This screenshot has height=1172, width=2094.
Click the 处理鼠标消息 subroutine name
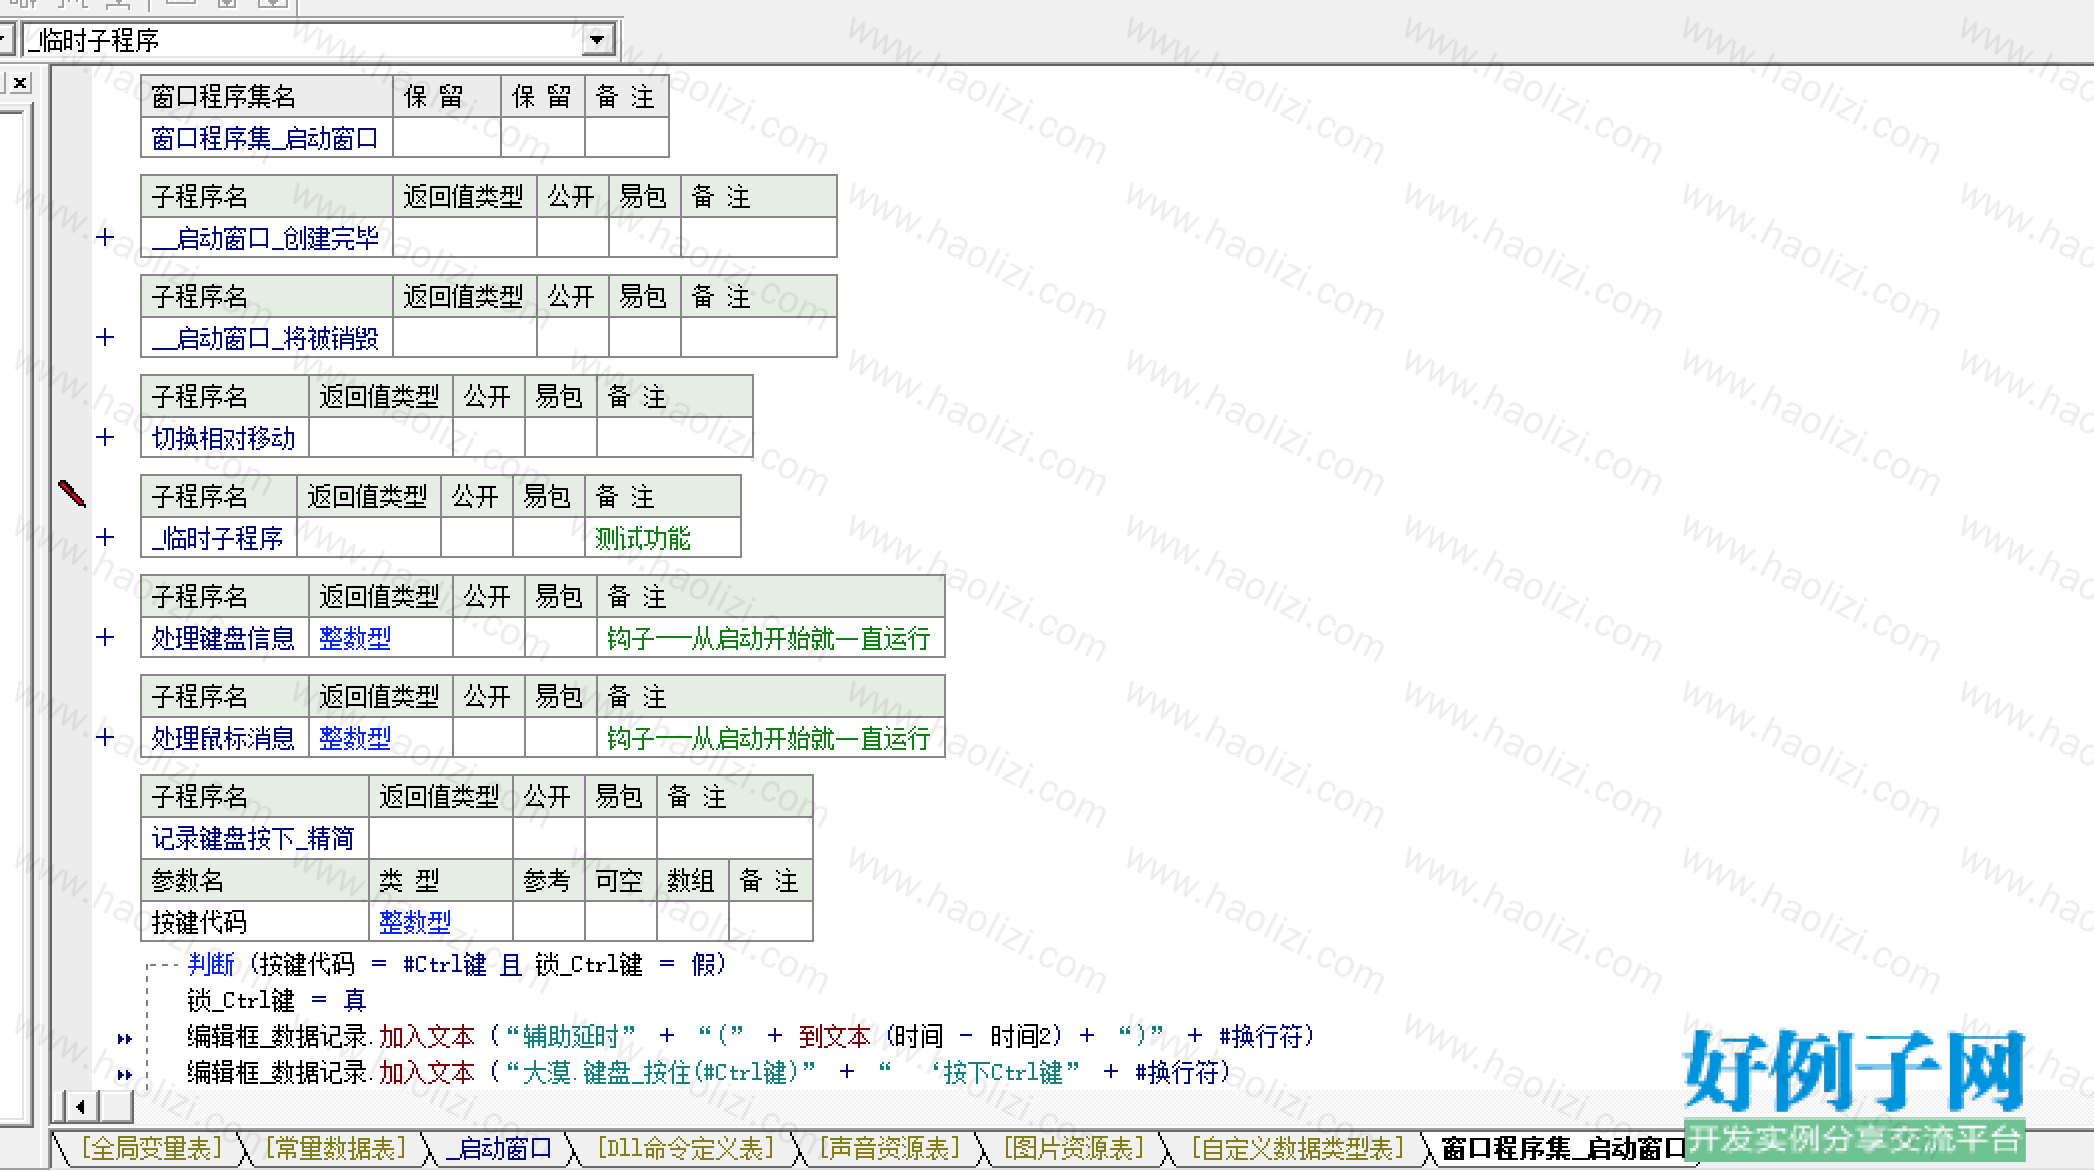224,738
